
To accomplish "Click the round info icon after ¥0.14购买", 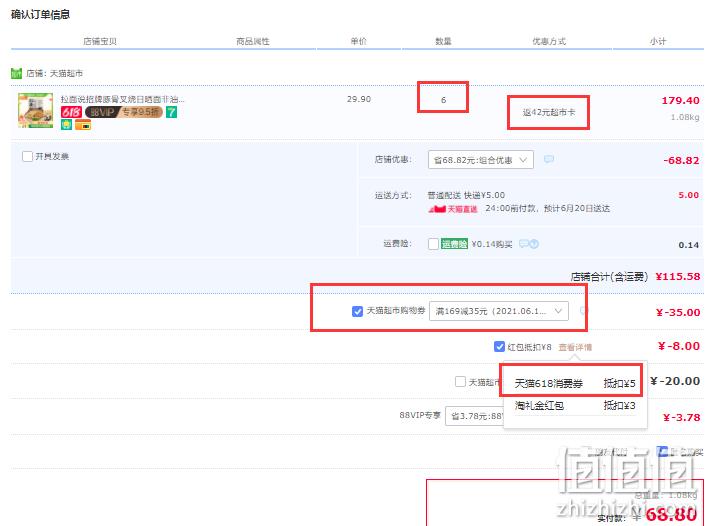I will (534, 244).
